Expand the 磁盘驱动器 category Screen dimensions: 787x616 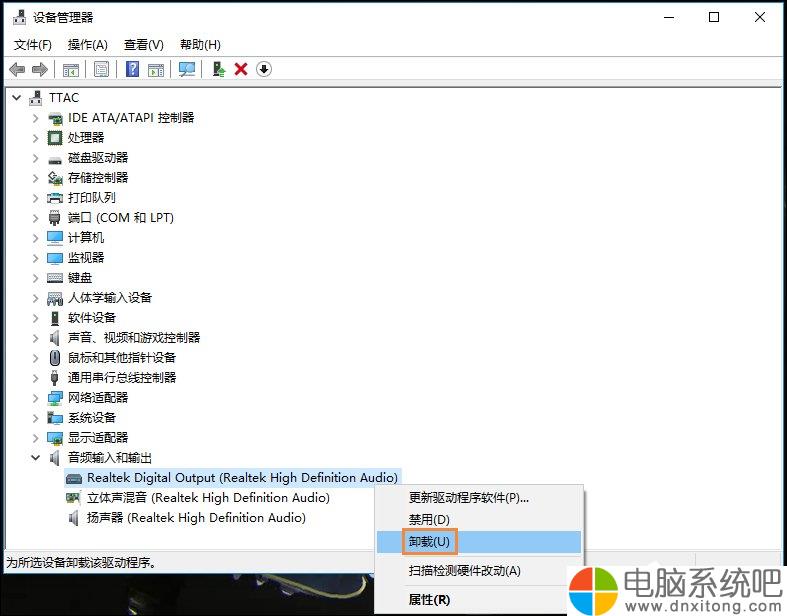[35, 158]
